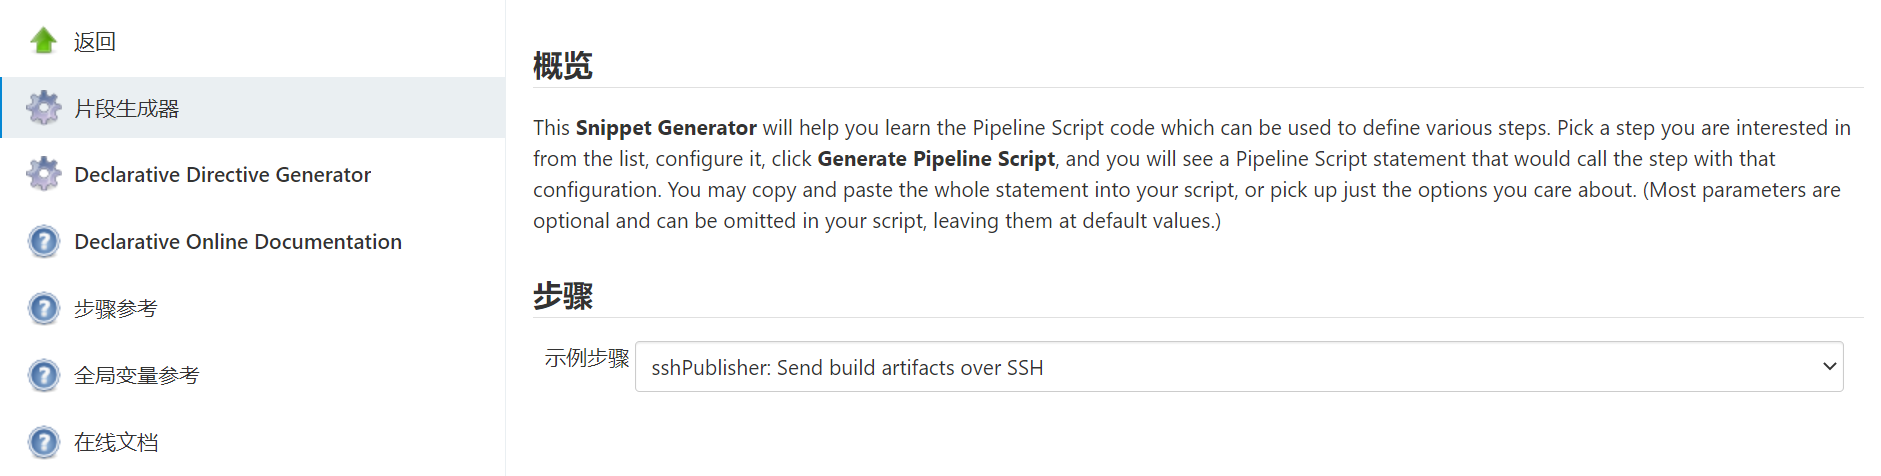Screen dimensions: 1881x476
Task: Open the 全局变量参考 page
Action: 137,376
